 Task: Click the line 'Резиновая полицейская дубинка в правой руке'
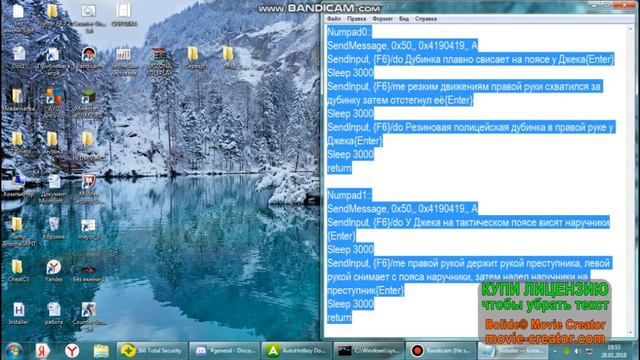tap(471, 127)
